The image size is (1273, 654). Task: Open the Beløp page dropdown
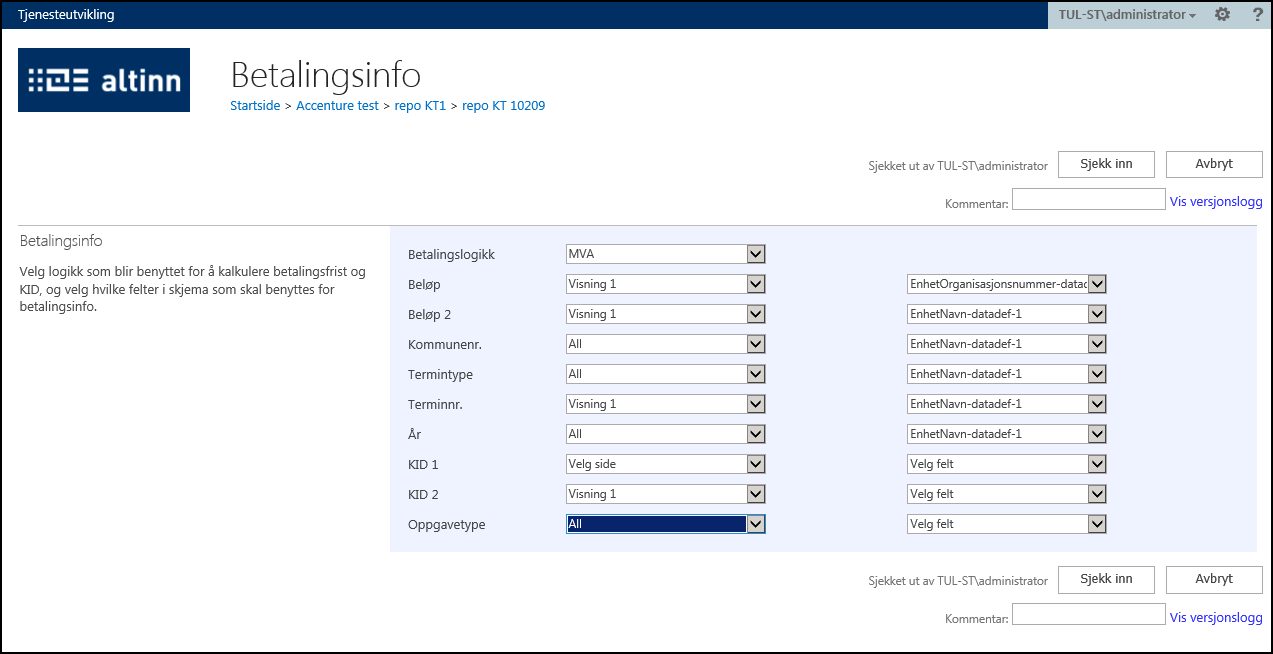pyautogui.click(x=665, y=284)
